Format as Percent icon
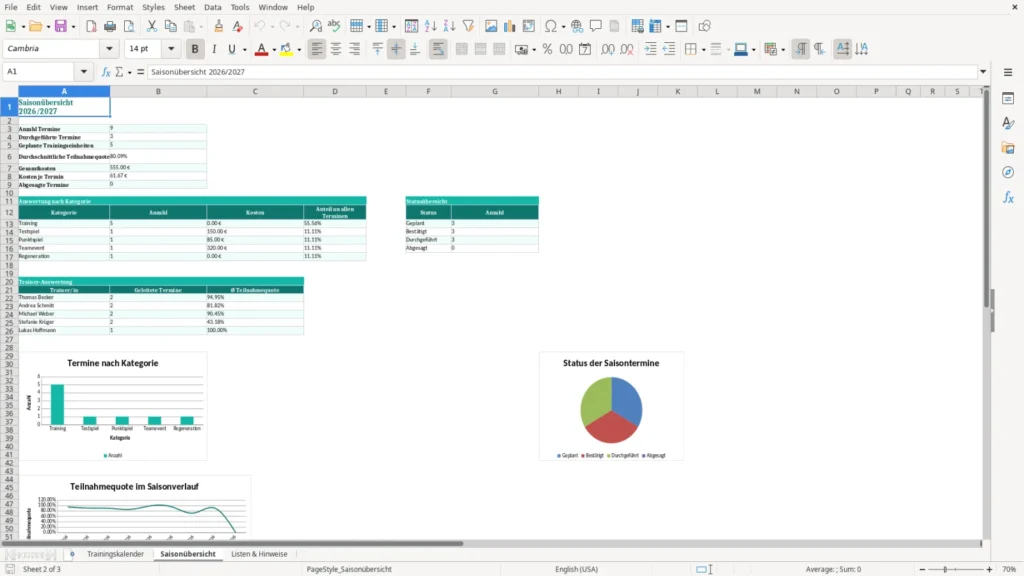 [x=547, y=49]
